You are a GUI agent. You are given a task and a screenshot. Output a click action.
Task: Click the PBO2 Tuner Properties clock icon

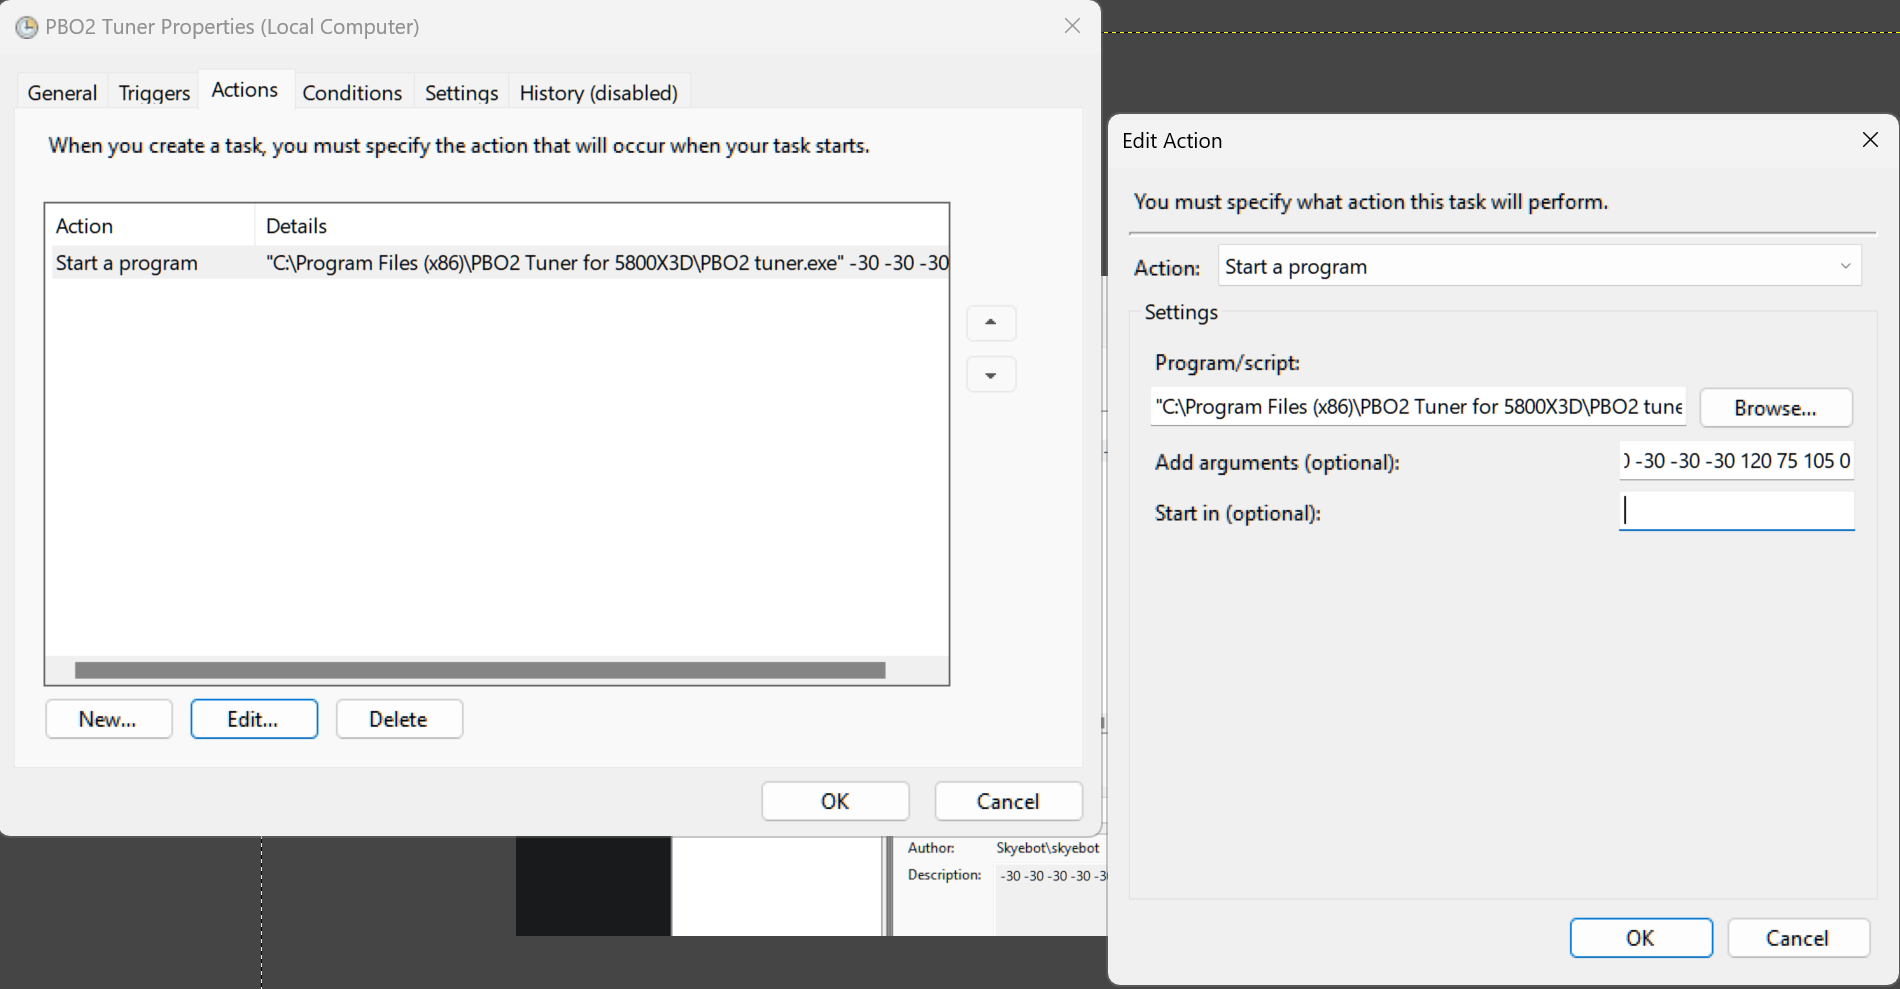[x=27, y=28]
